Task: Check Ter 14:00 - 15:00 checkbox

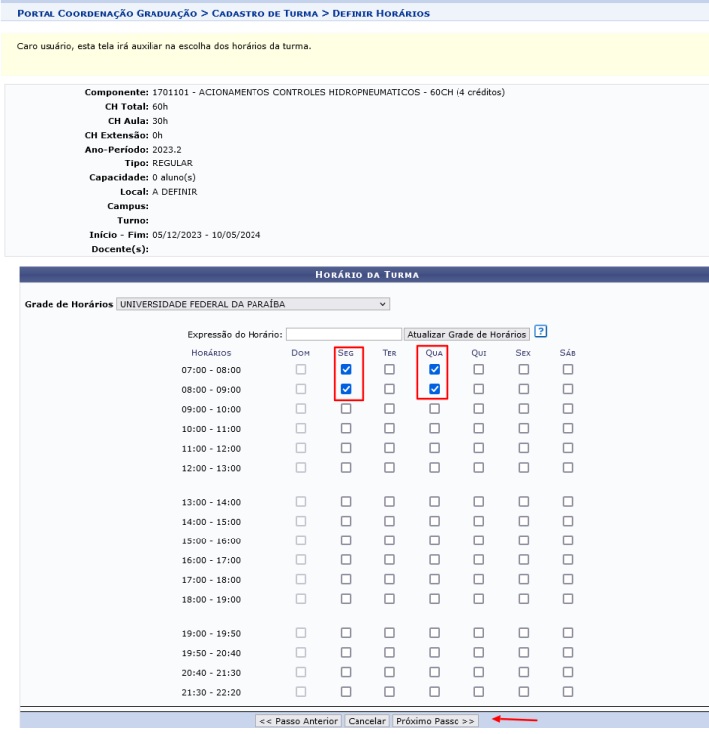Action: 389,521
